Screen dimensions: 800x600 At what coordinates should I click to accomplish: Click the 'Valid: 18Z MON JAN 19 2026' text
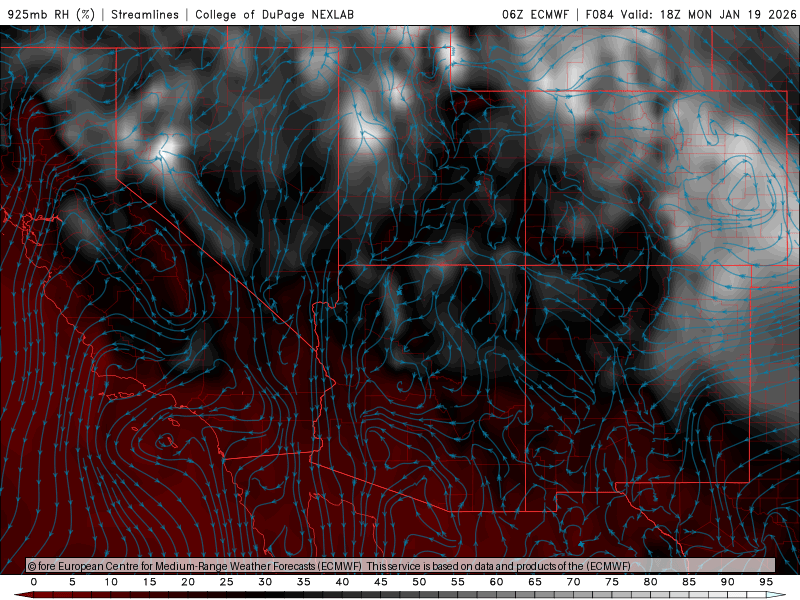click(708, 14)
